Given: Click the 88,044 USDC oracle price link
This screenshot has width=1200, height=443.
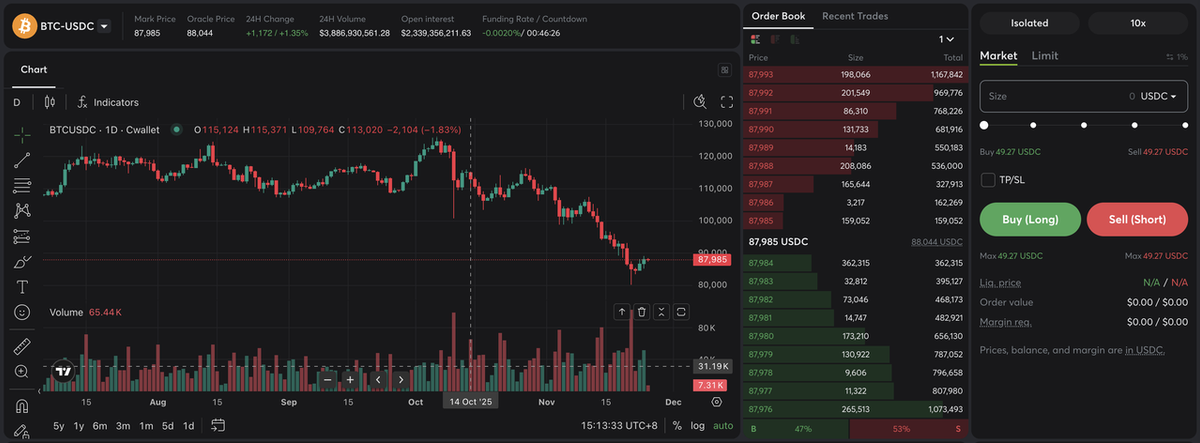Looking at the screenshot, I should click(x=936, y=242).
